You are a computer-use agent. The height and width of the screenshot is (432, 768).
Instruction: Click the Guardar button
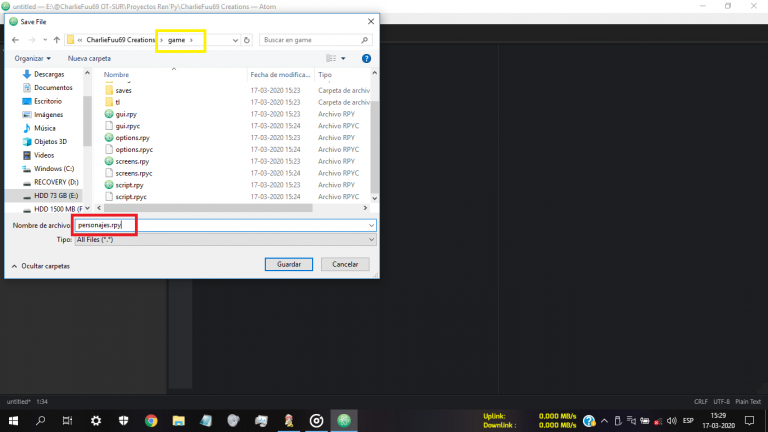288,265
